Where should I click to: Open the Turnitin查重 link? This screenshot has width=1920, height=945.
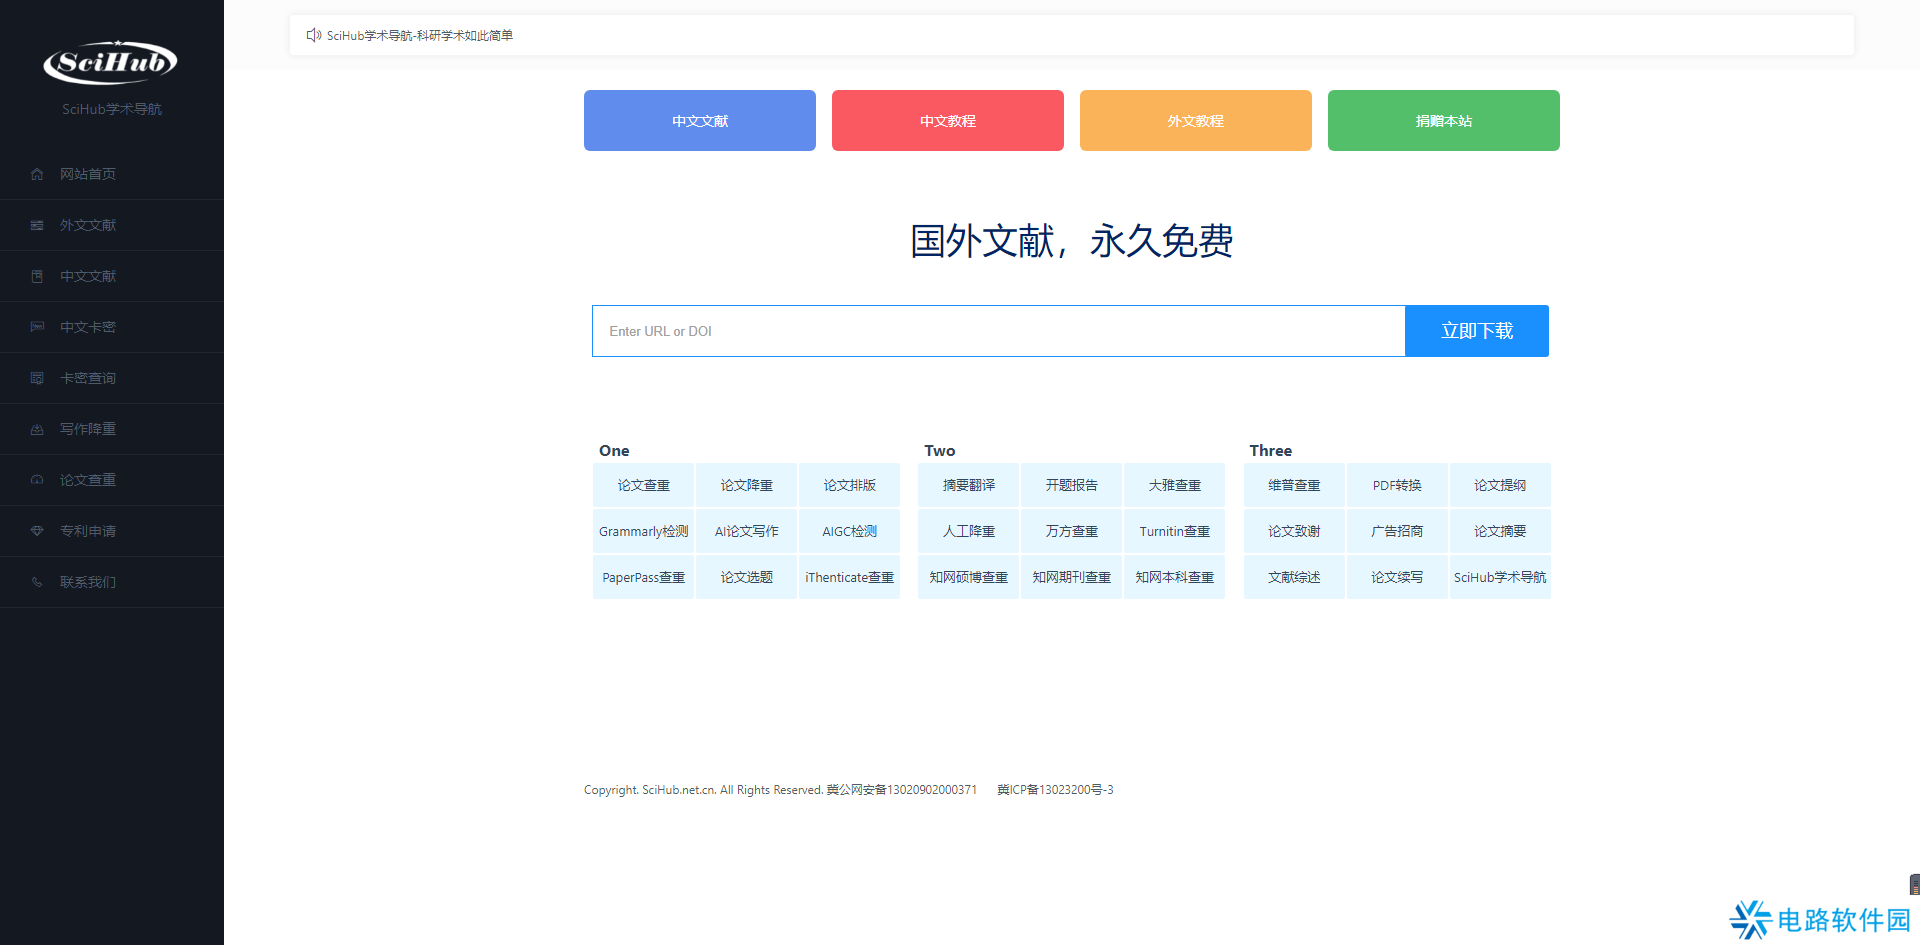(x=1174, y=532)
